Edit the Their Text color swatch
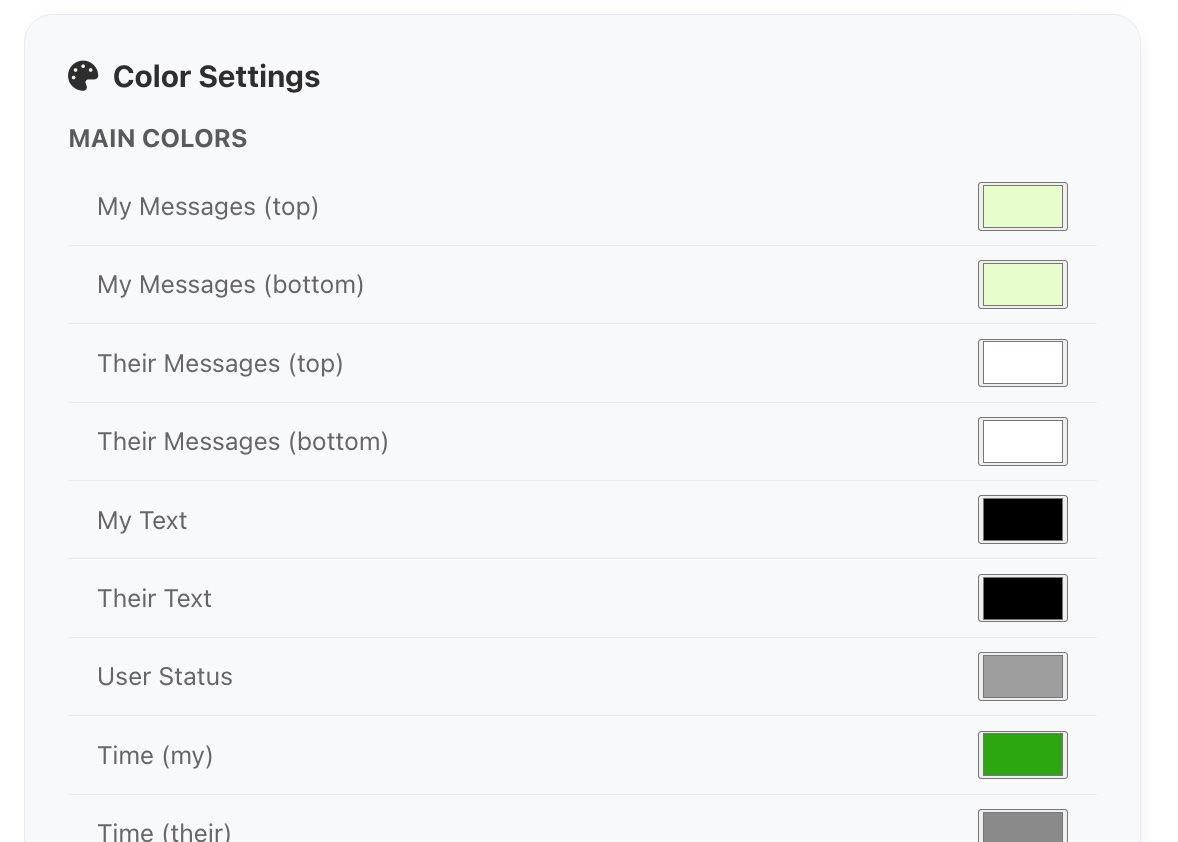This screenshot has height=842, width=1178. point(1022,598)
